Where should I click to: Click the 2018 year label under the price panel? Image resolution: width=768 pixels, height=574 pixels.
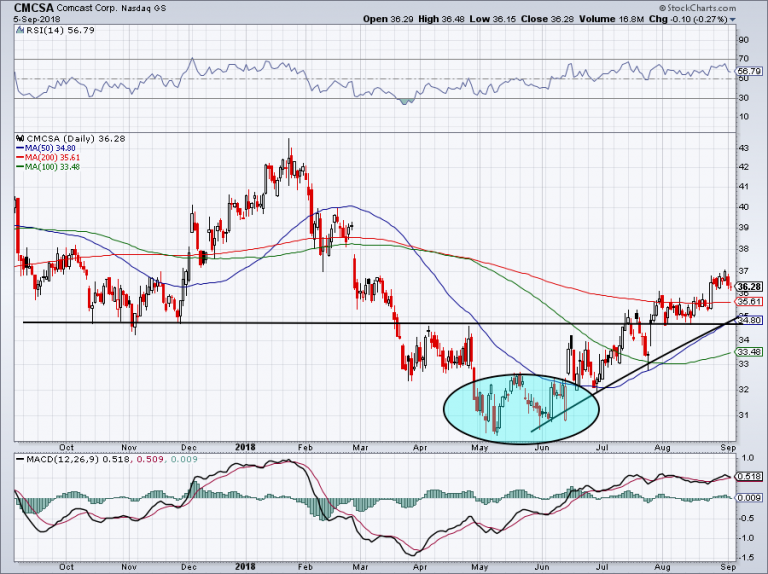245,447
